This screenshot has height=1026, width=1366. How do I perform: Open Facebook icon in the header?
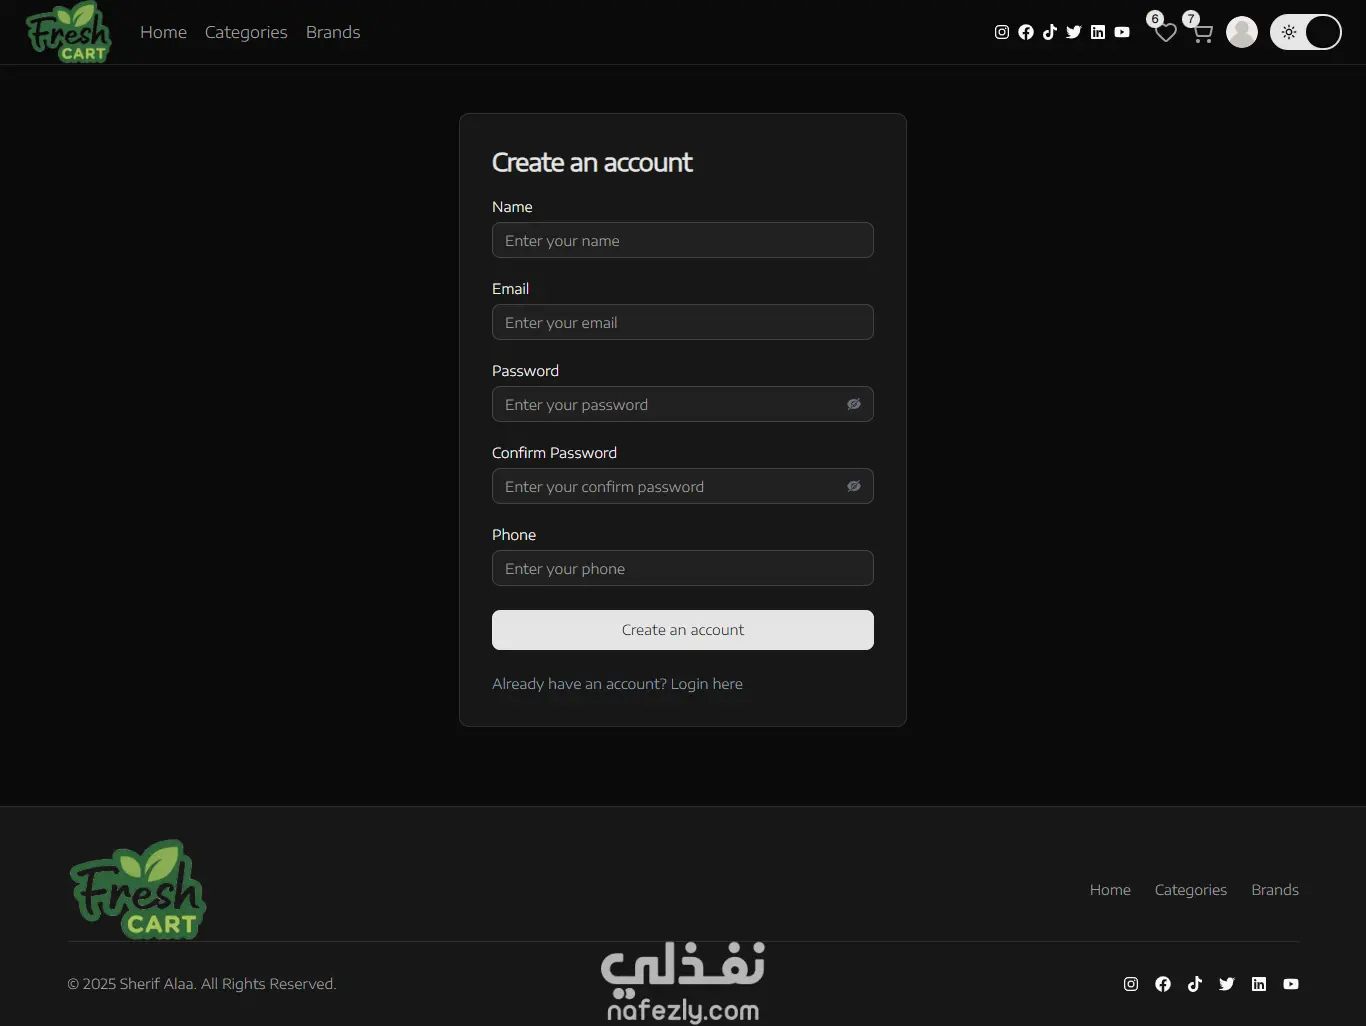click(1026, 32)
